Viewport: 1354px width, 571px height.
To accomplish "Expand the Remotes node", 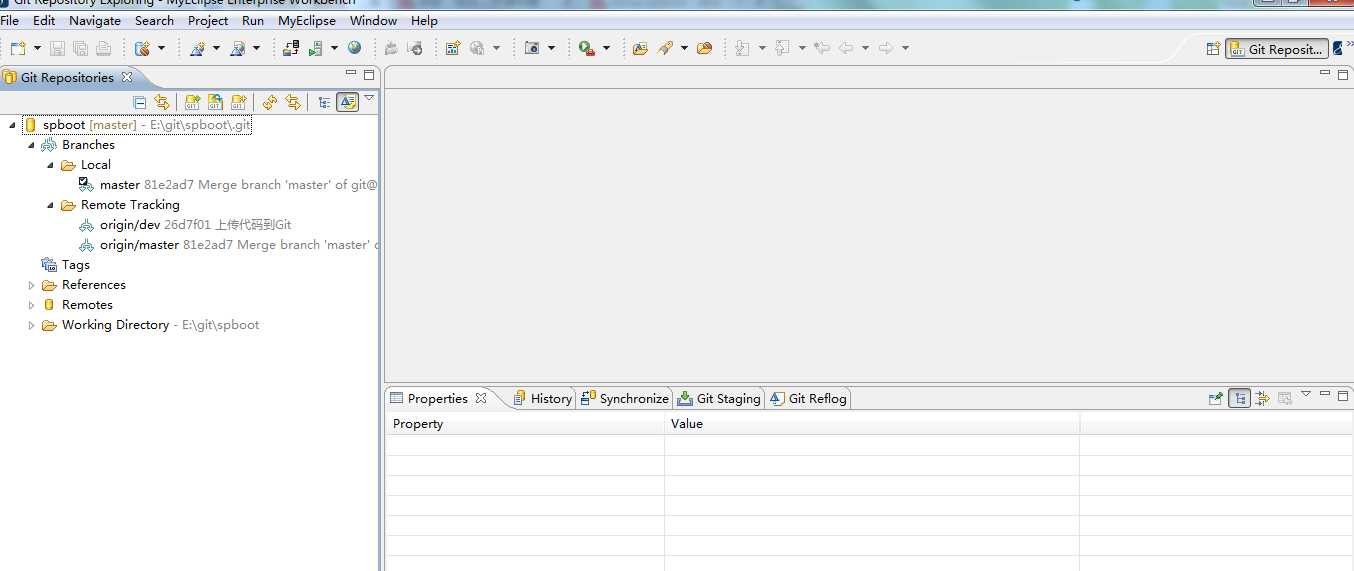I will [x=31, y=305].
